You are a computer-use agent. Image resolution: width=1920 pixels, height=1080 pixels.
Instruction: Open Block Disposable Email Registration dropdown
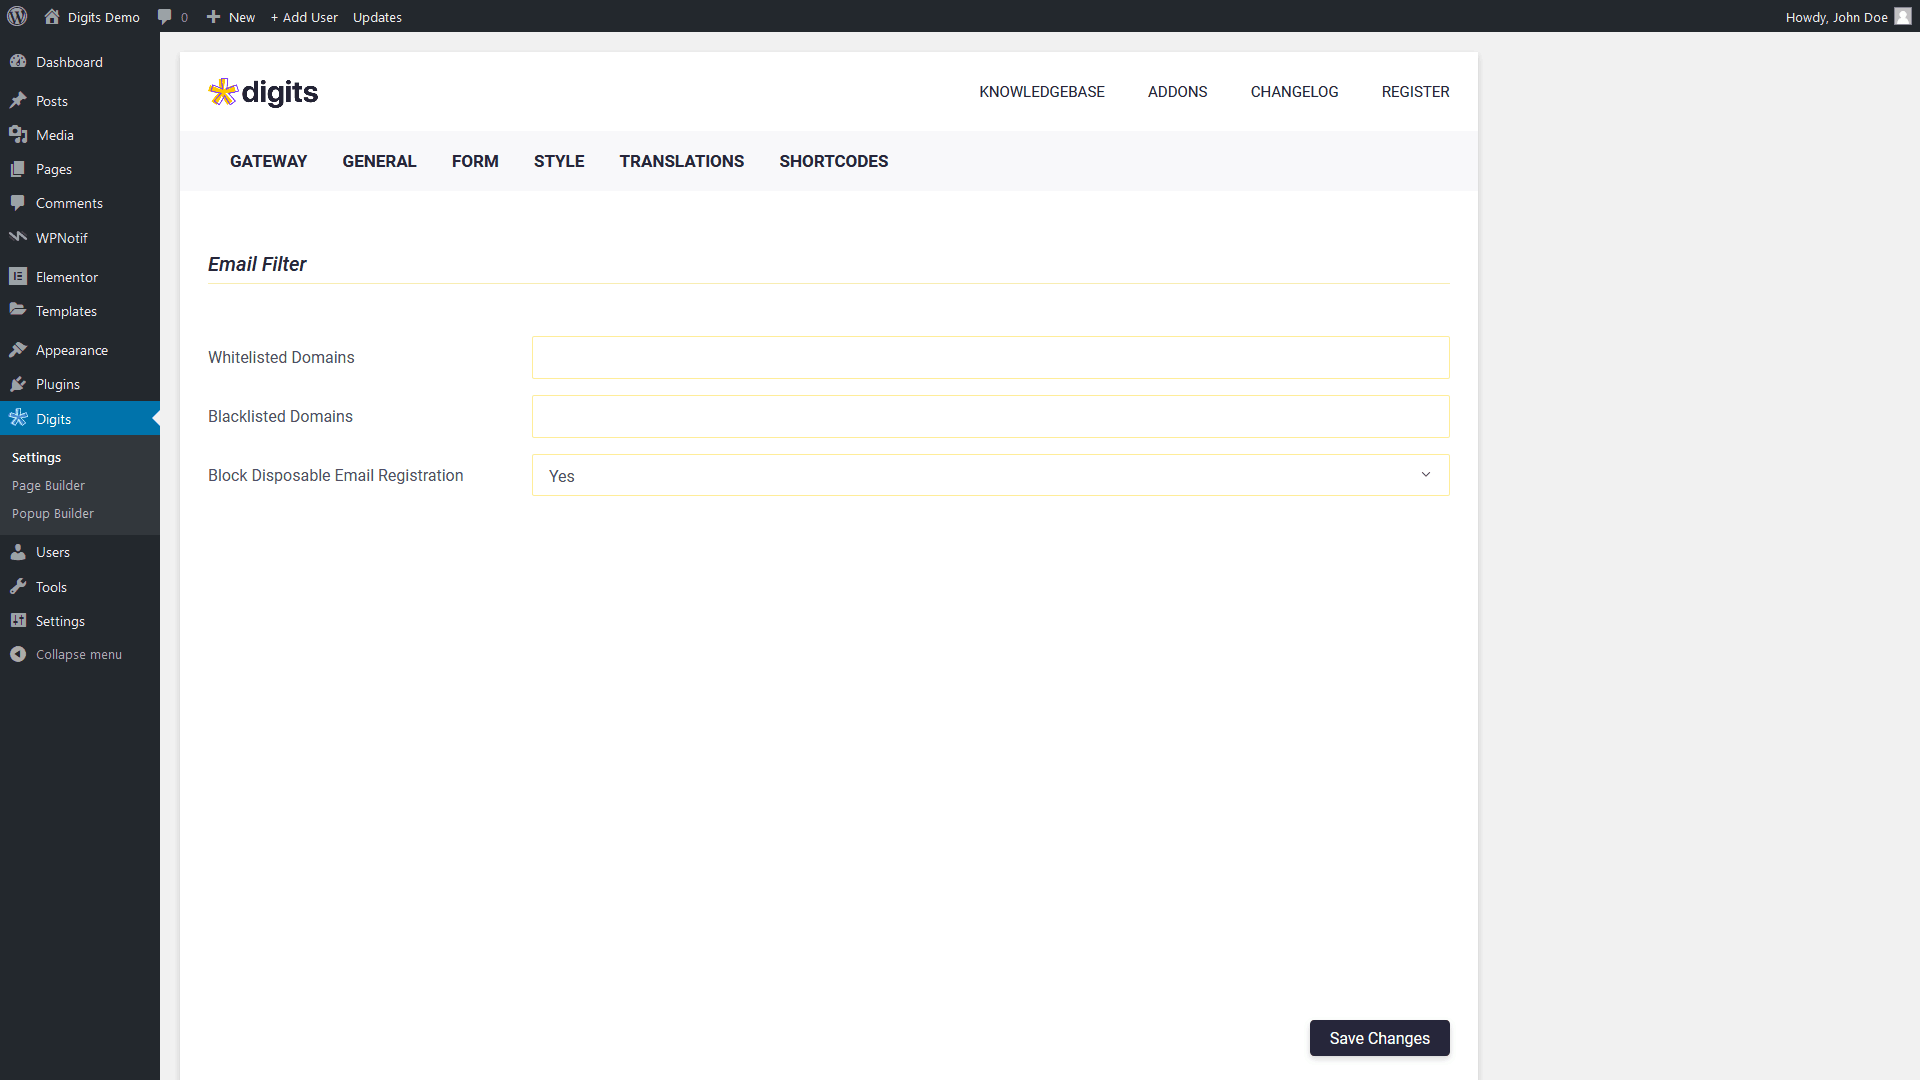(990, 475)
